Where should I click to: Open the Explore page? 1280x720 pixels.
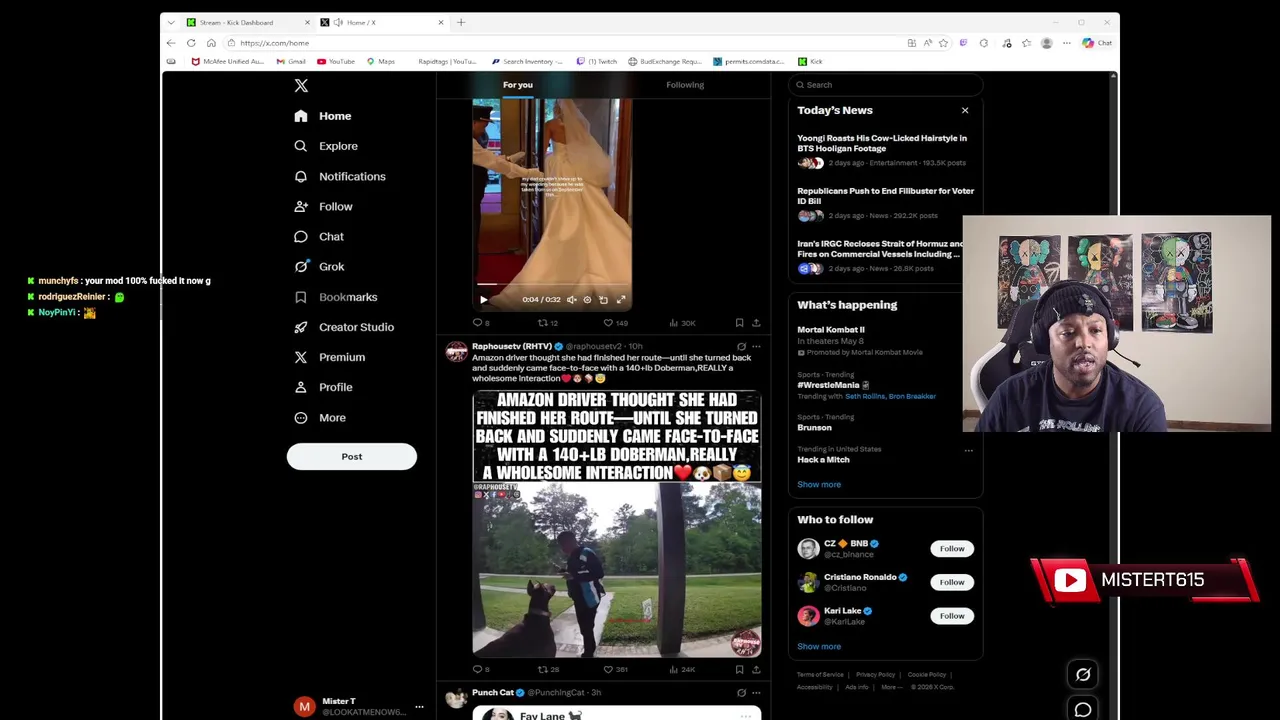pyautogui.click(x=326, y=146)
